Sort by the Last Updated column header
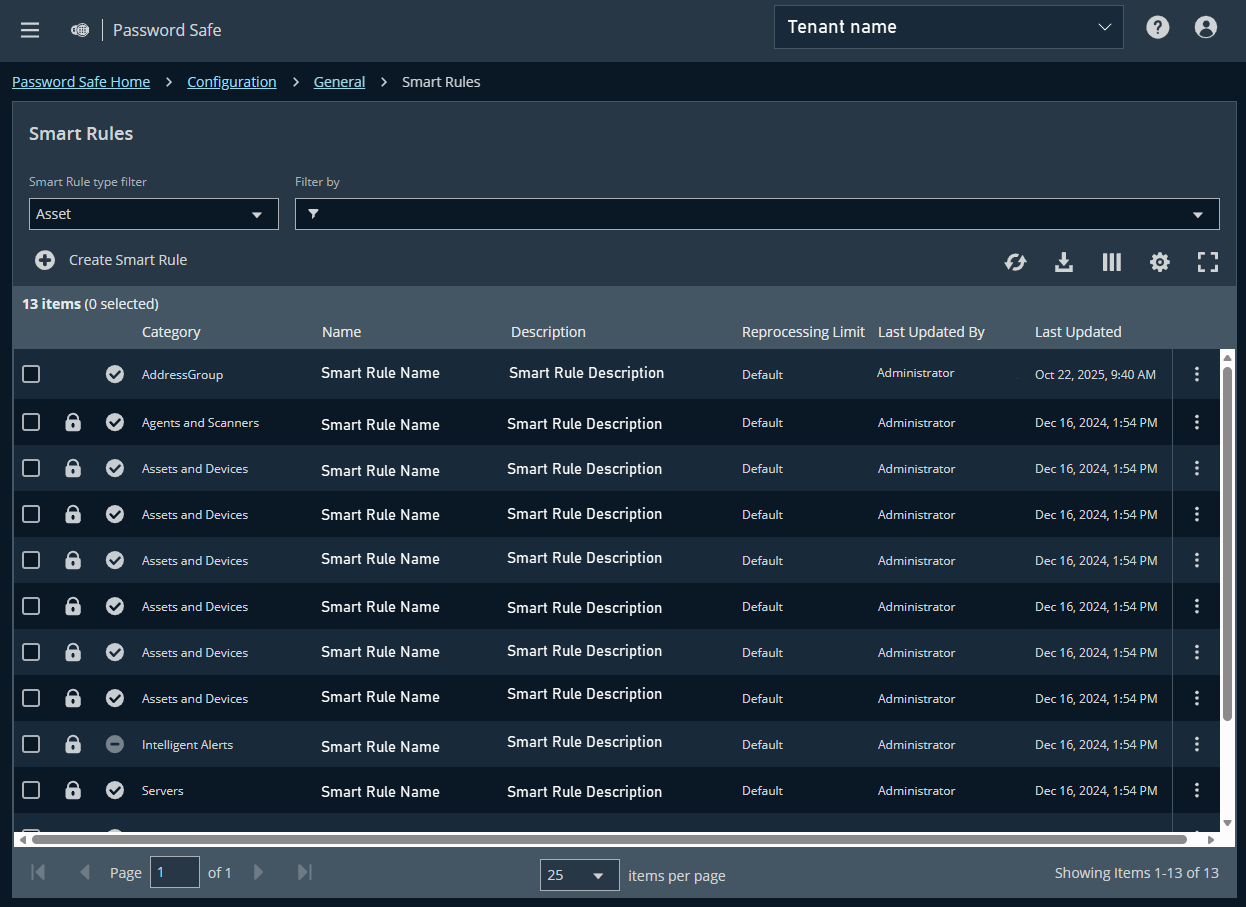1246x907 pixels. click(x=1077, y=332)
